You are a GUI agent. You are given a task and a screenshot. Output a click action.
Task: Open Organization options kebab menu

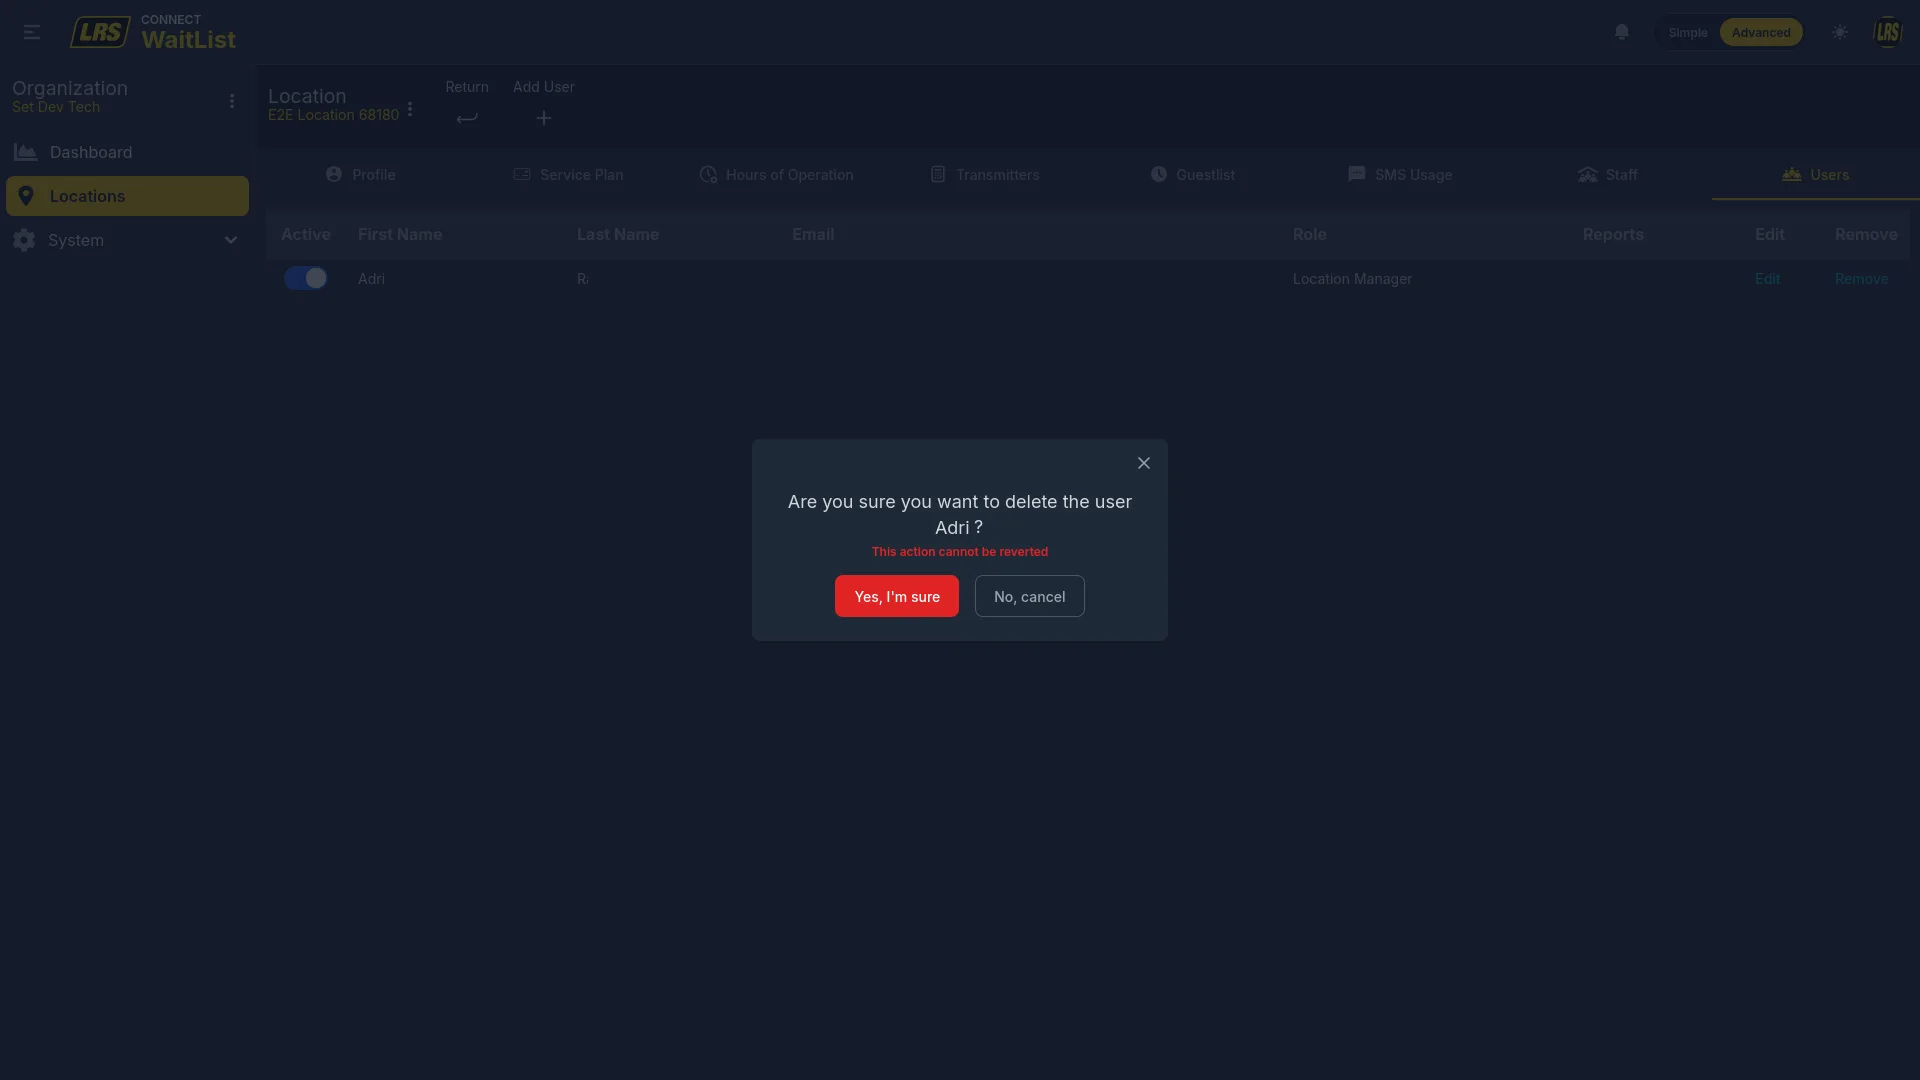pos(232,101)
